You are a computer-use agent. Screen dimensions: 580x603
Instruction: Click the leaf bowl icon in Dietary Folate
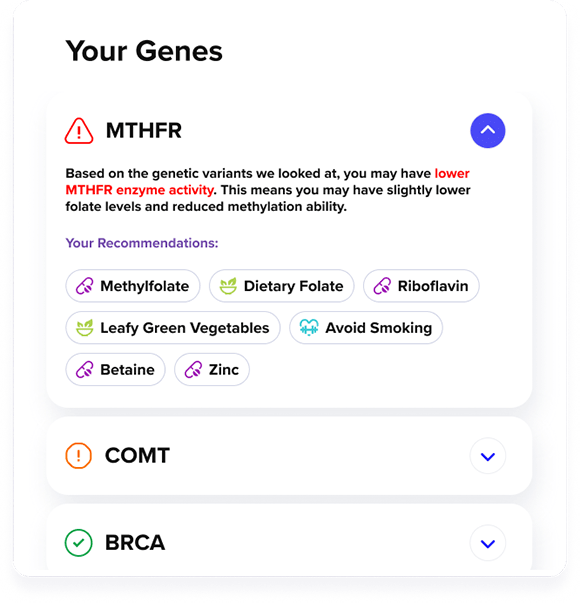pyautogui.click(x=228, y=286)
